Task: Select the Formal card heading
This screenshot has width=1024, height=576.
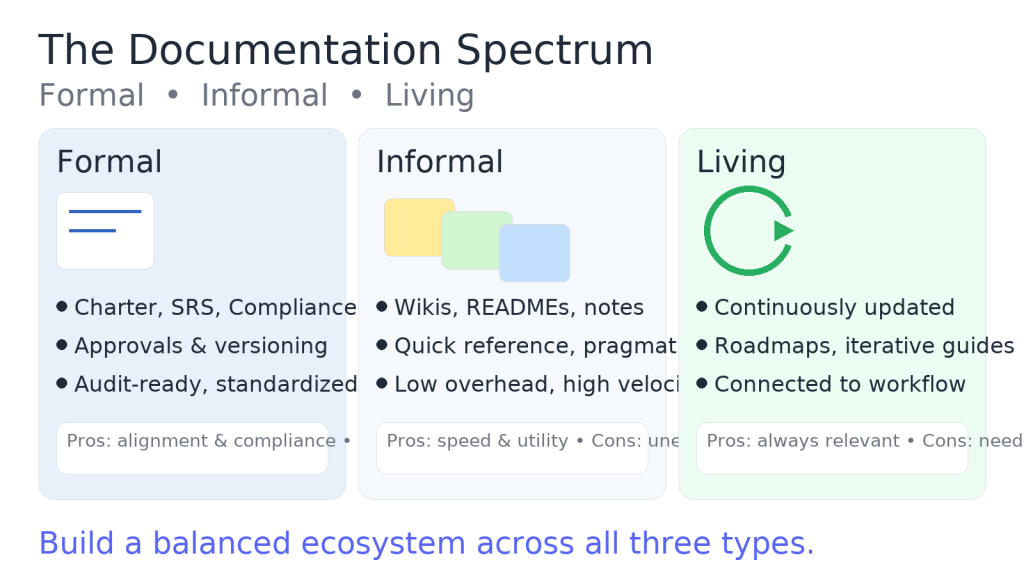Action: (109, 162)
